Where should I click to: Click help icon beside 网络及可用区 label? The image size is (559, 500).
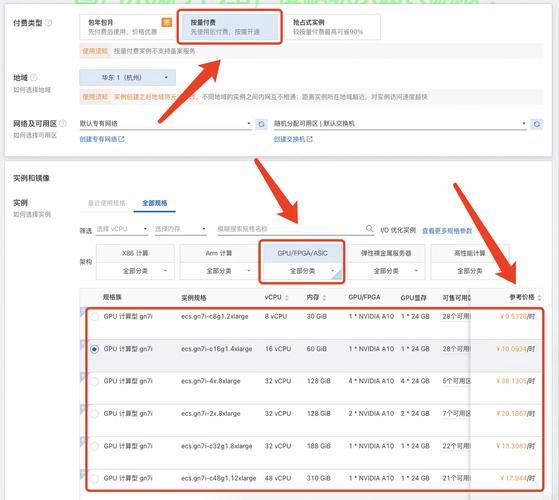click(x=63, y=123)
